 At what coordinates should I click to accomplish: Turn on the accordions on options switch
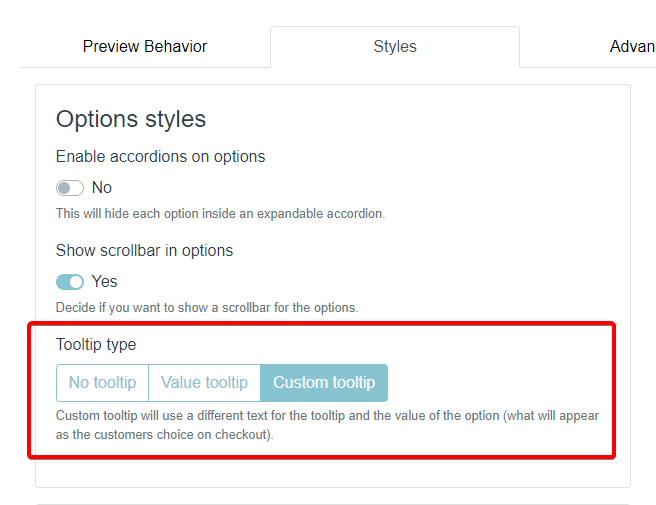coord(70,188)
